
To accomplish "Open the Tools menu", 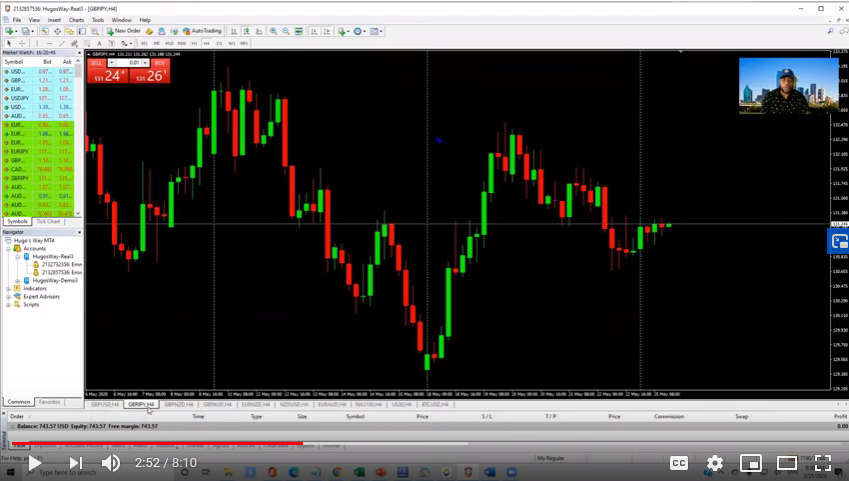I will coord(98,20).
